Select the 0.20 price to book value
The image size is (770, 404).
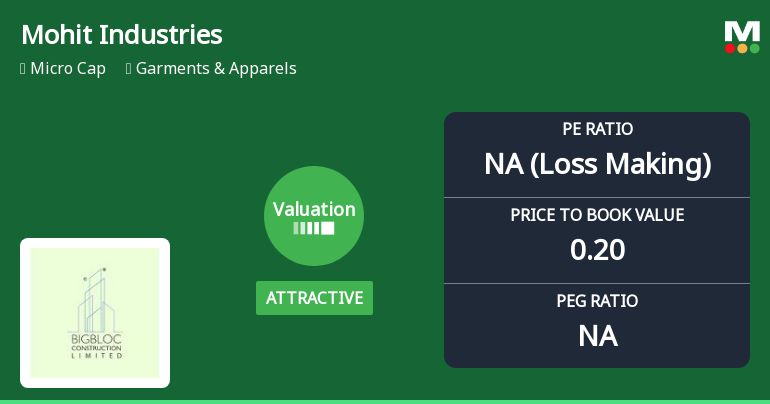pyautogui.click(x=597, y=250)
